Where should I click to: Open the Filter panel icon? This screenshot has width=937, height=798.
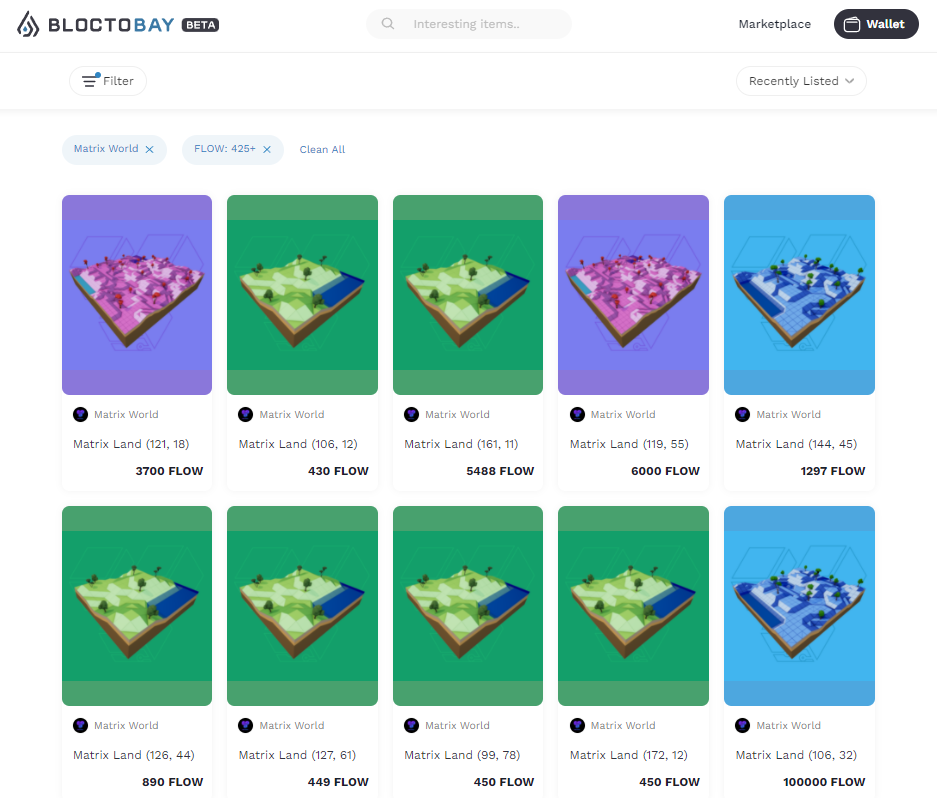[91, 80]
